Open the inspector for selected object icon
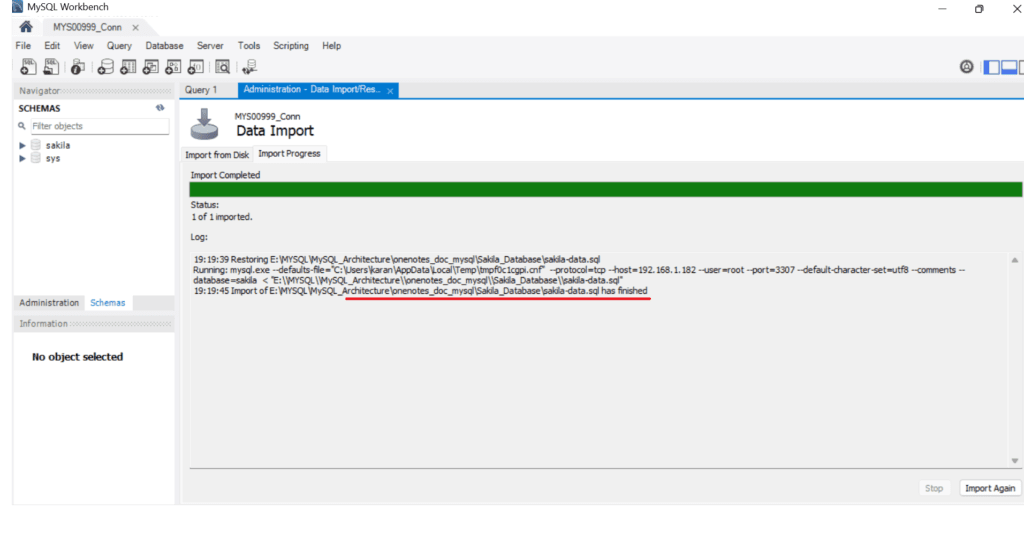Viewport: 1024px width, 535px height. [78, 67]
